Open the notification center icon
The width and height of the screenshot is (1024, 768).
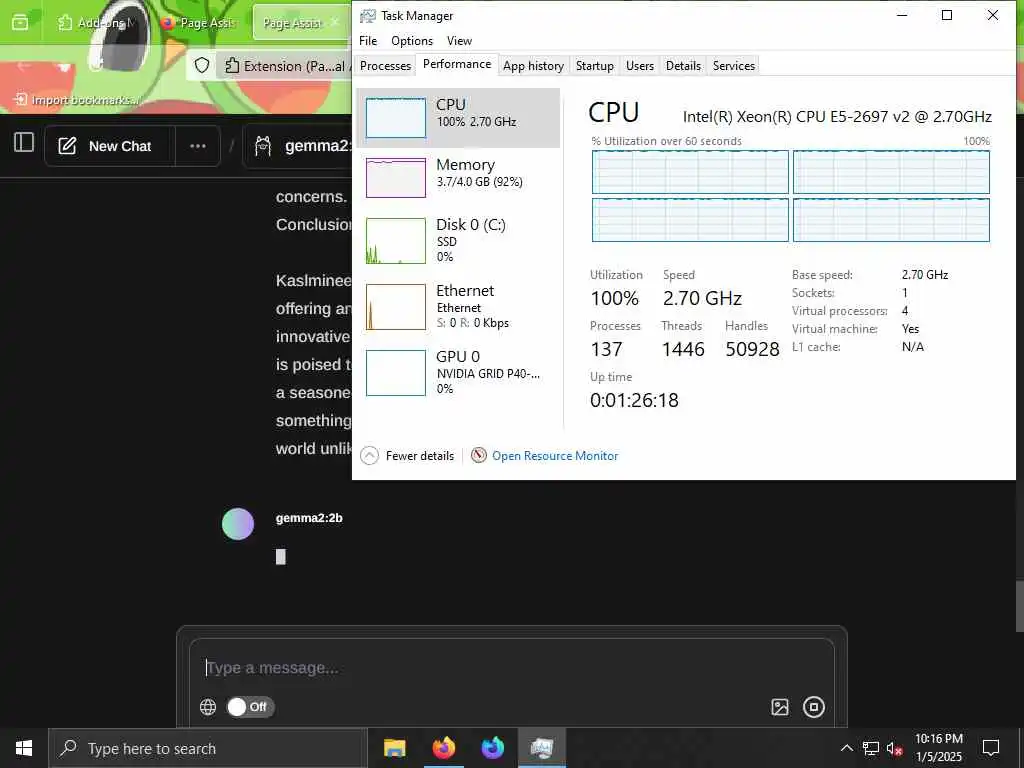(991, 748)
